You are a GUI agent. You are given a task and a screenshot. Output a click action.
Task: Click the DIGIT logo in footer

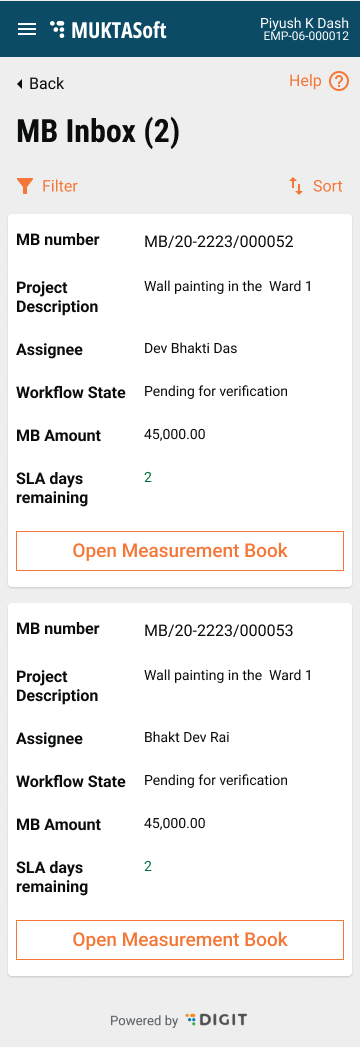coord(216,1020)
